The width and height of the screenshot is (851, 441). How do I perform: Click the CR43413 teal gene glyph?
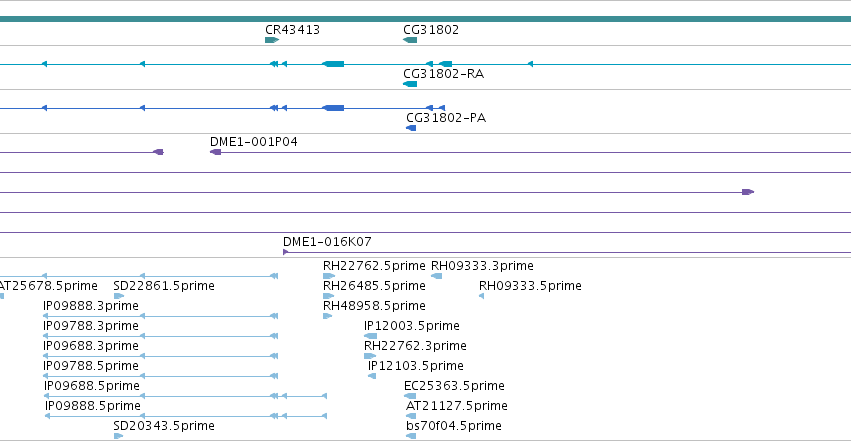click(272, 40)
